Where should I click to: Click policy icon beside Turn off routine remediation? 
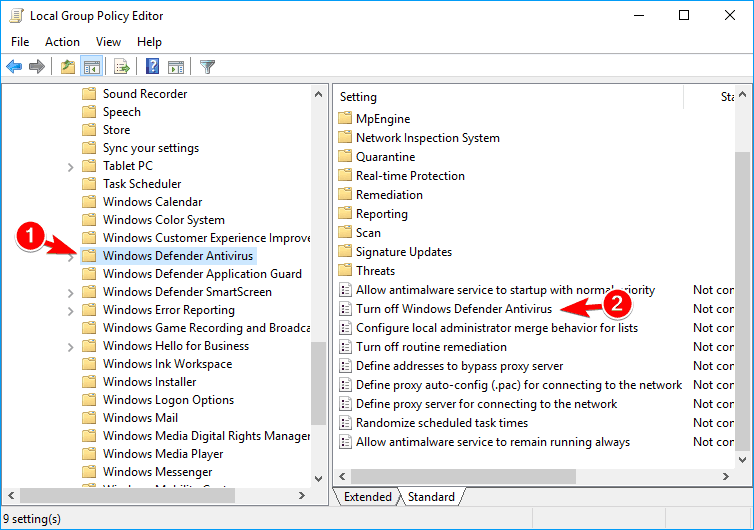point(345,347)
